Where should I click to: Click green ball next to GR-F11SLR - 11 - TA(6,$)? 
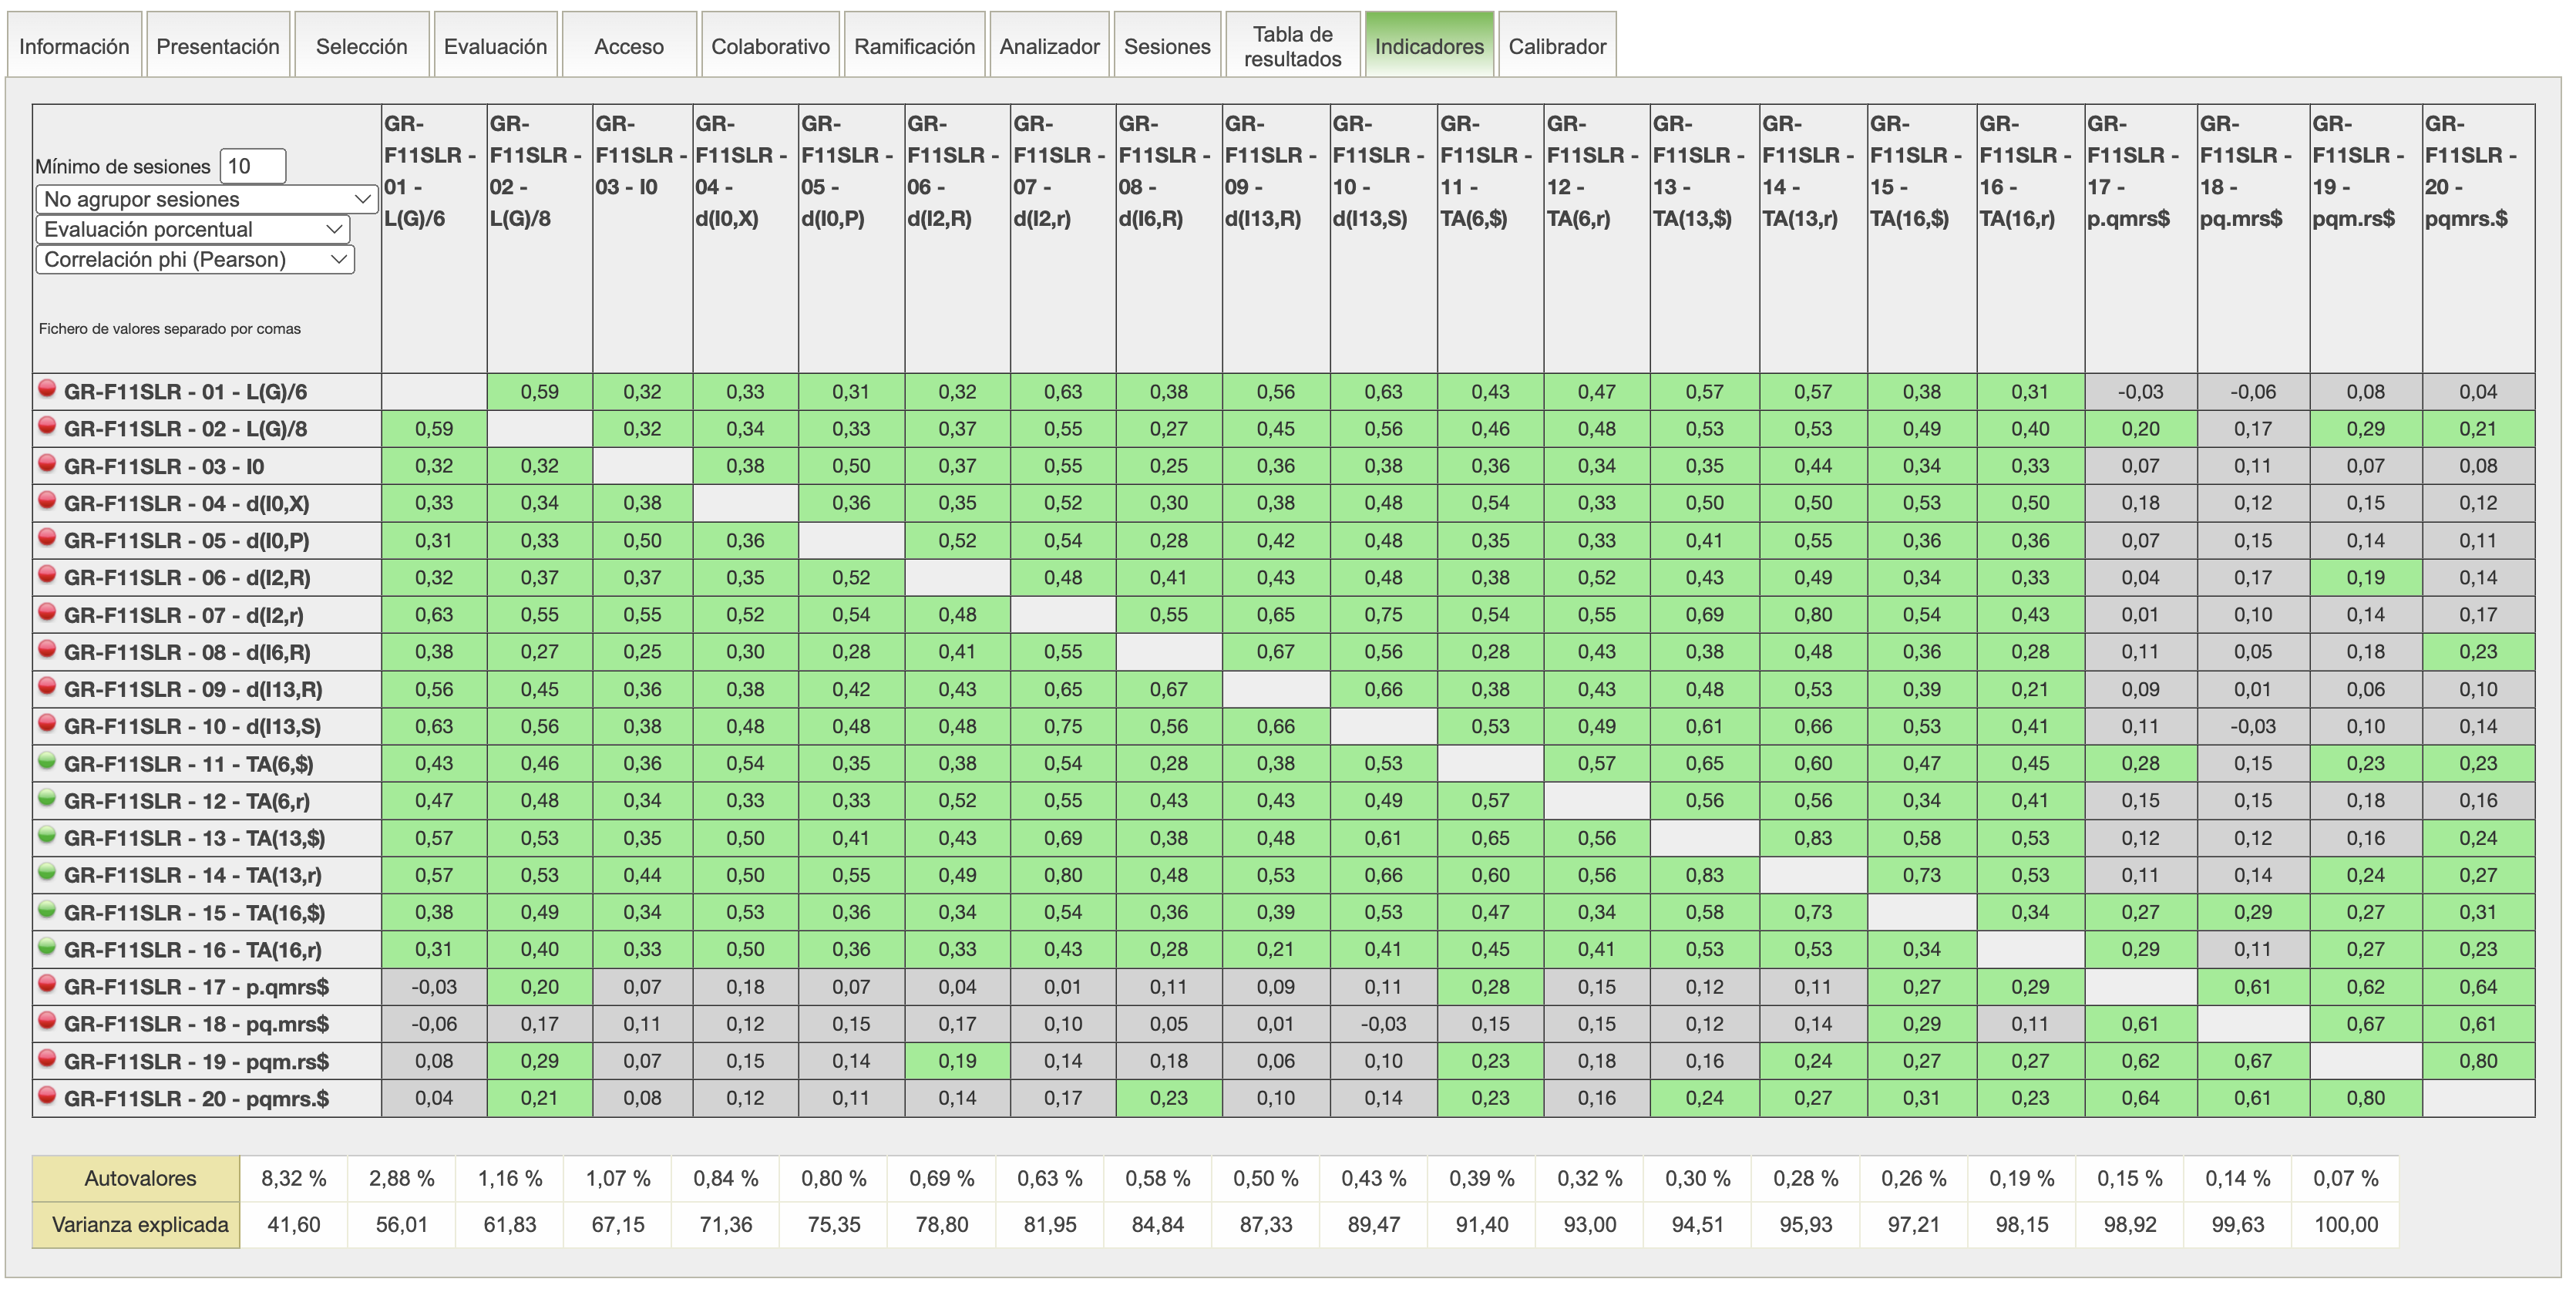click(46, 761)
